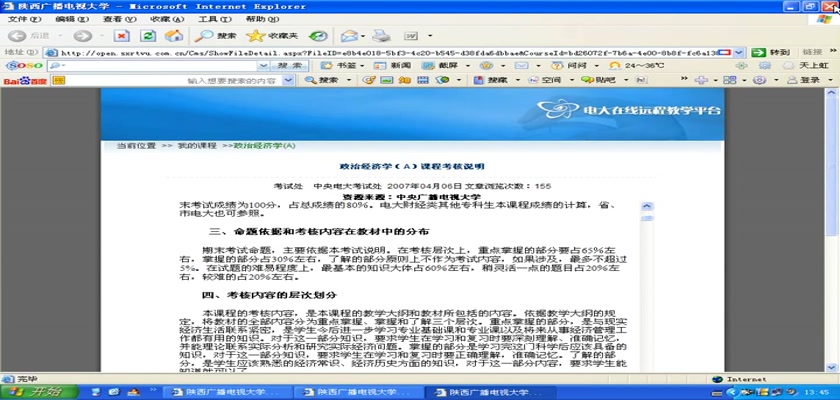Click SOSO Q&A (问问) button
The height and width of the screenshot is (400, 840).
point(569,65)
